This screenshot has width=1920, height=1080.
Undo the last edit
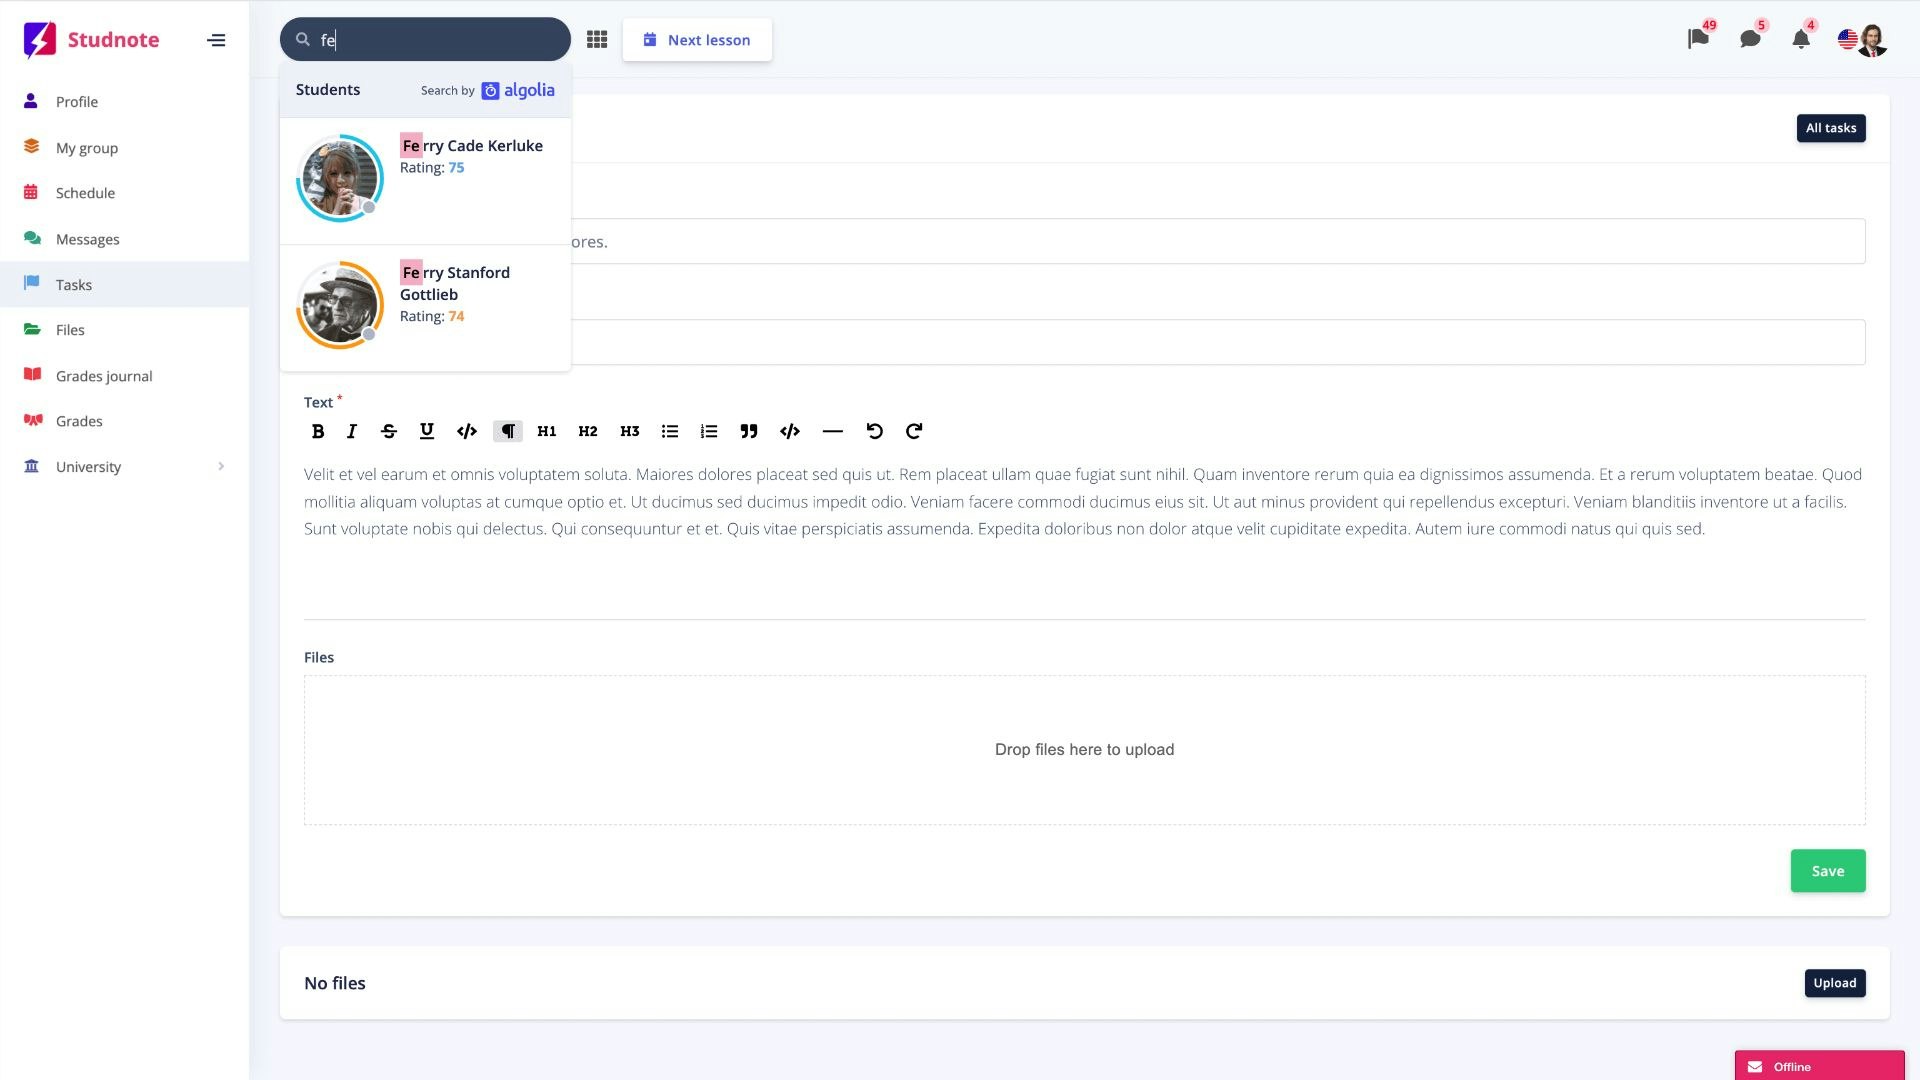[x=874, y=431]
